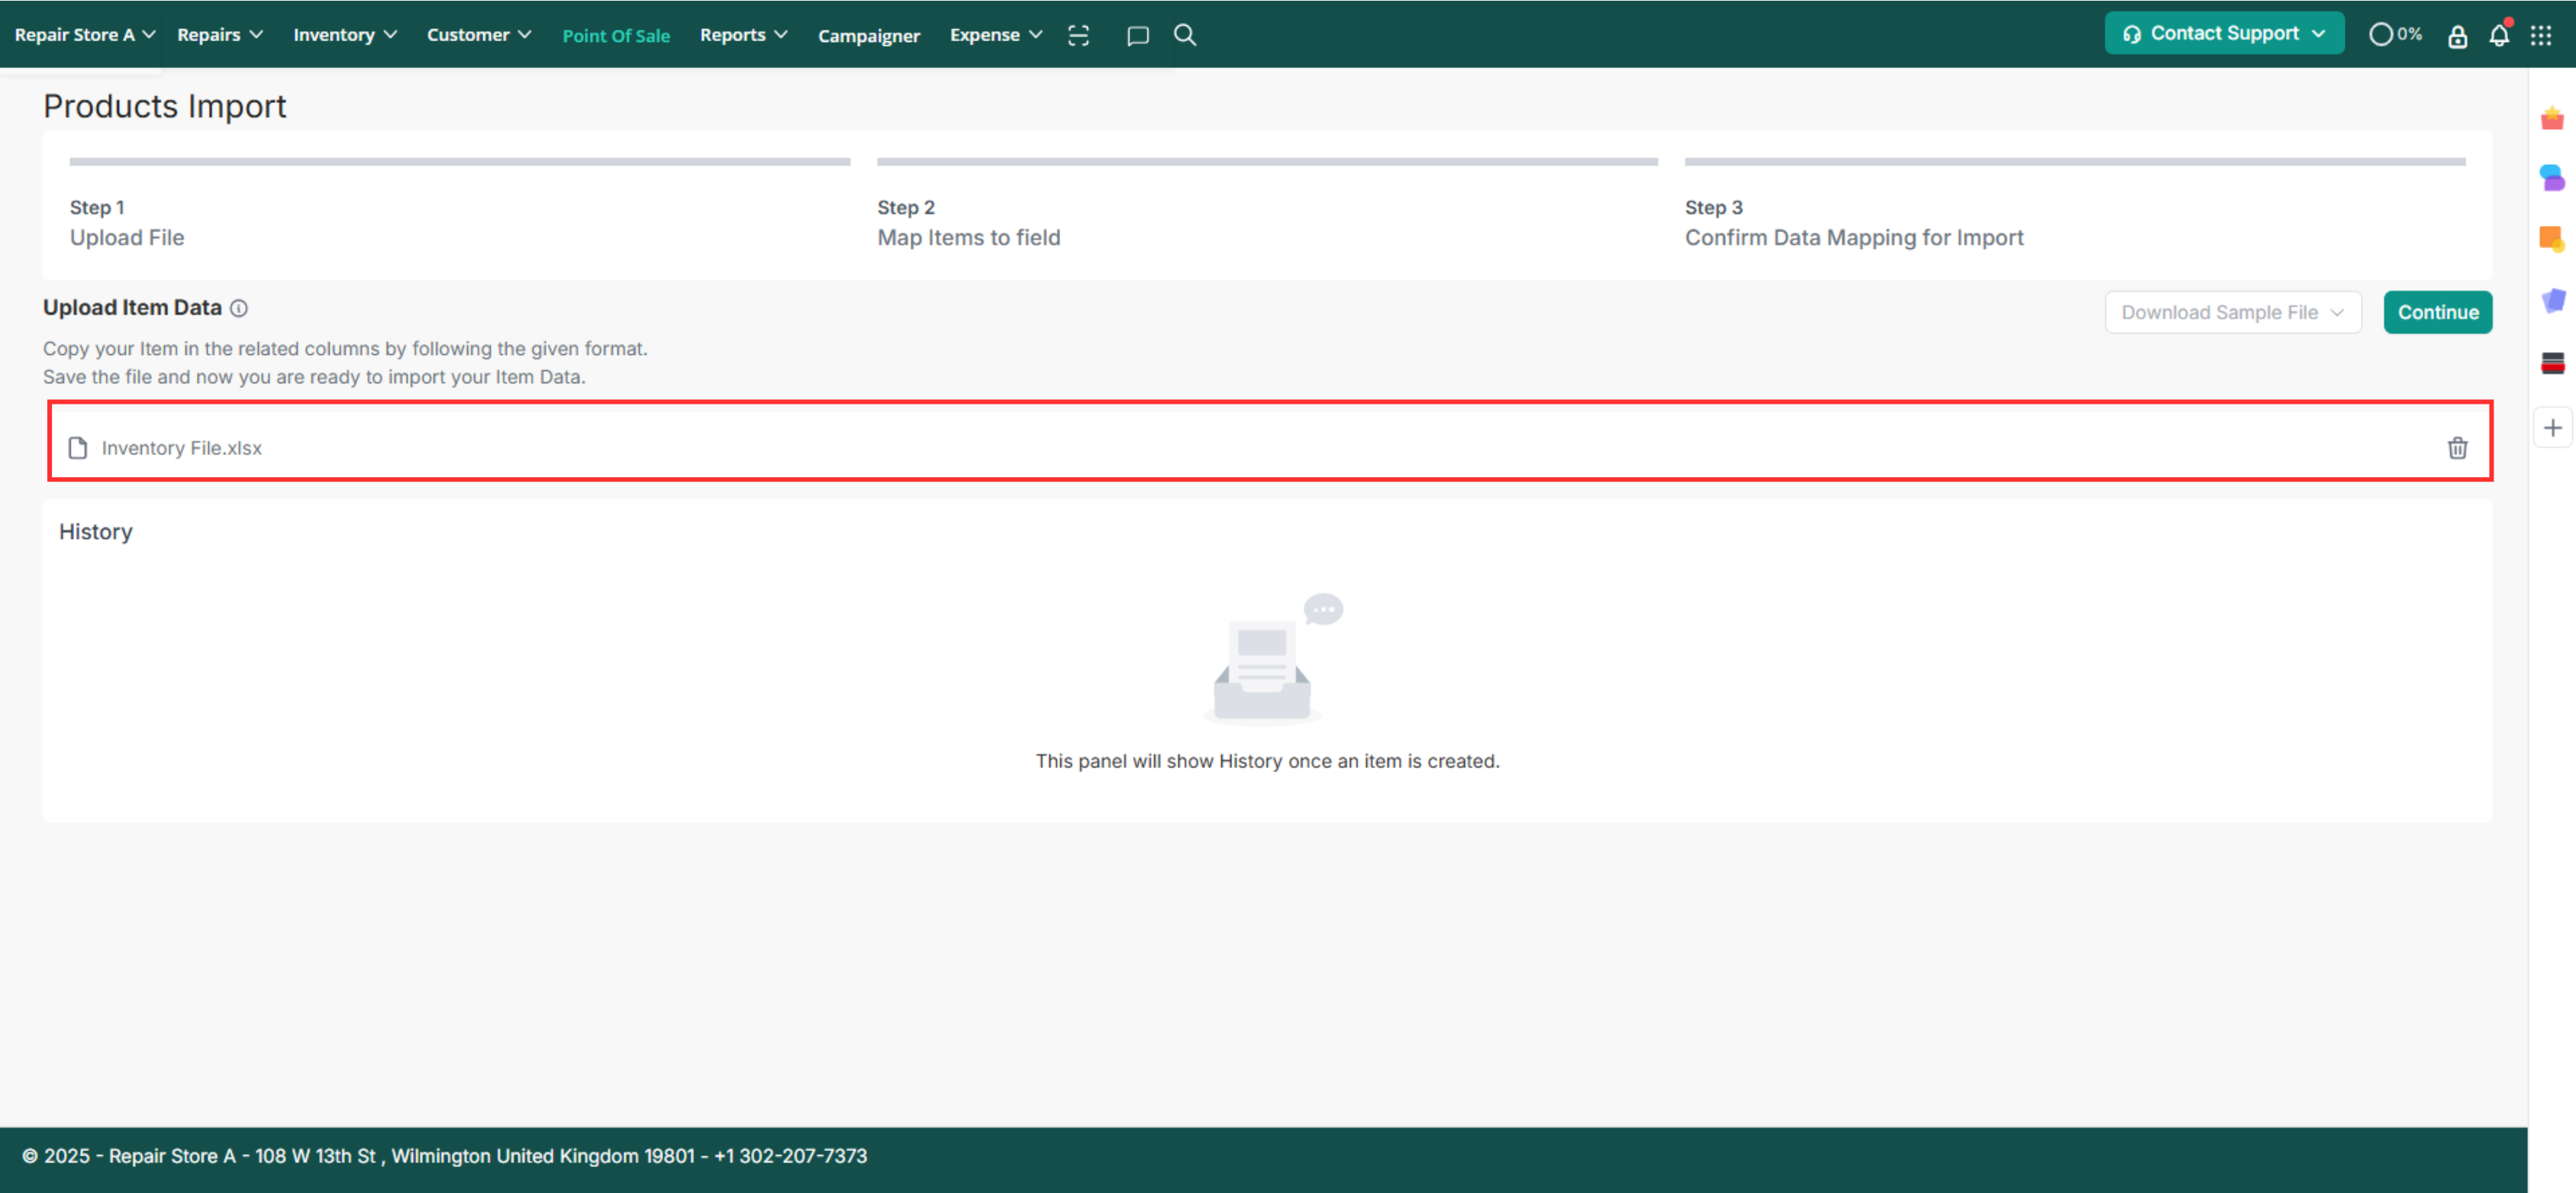Click the Continue button

pos(2437,313)
